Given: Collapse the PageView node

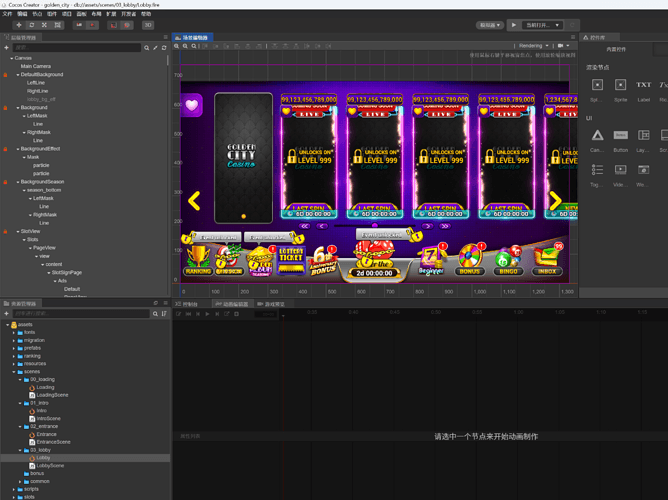Looking at the screenshot, I should 30,248.
